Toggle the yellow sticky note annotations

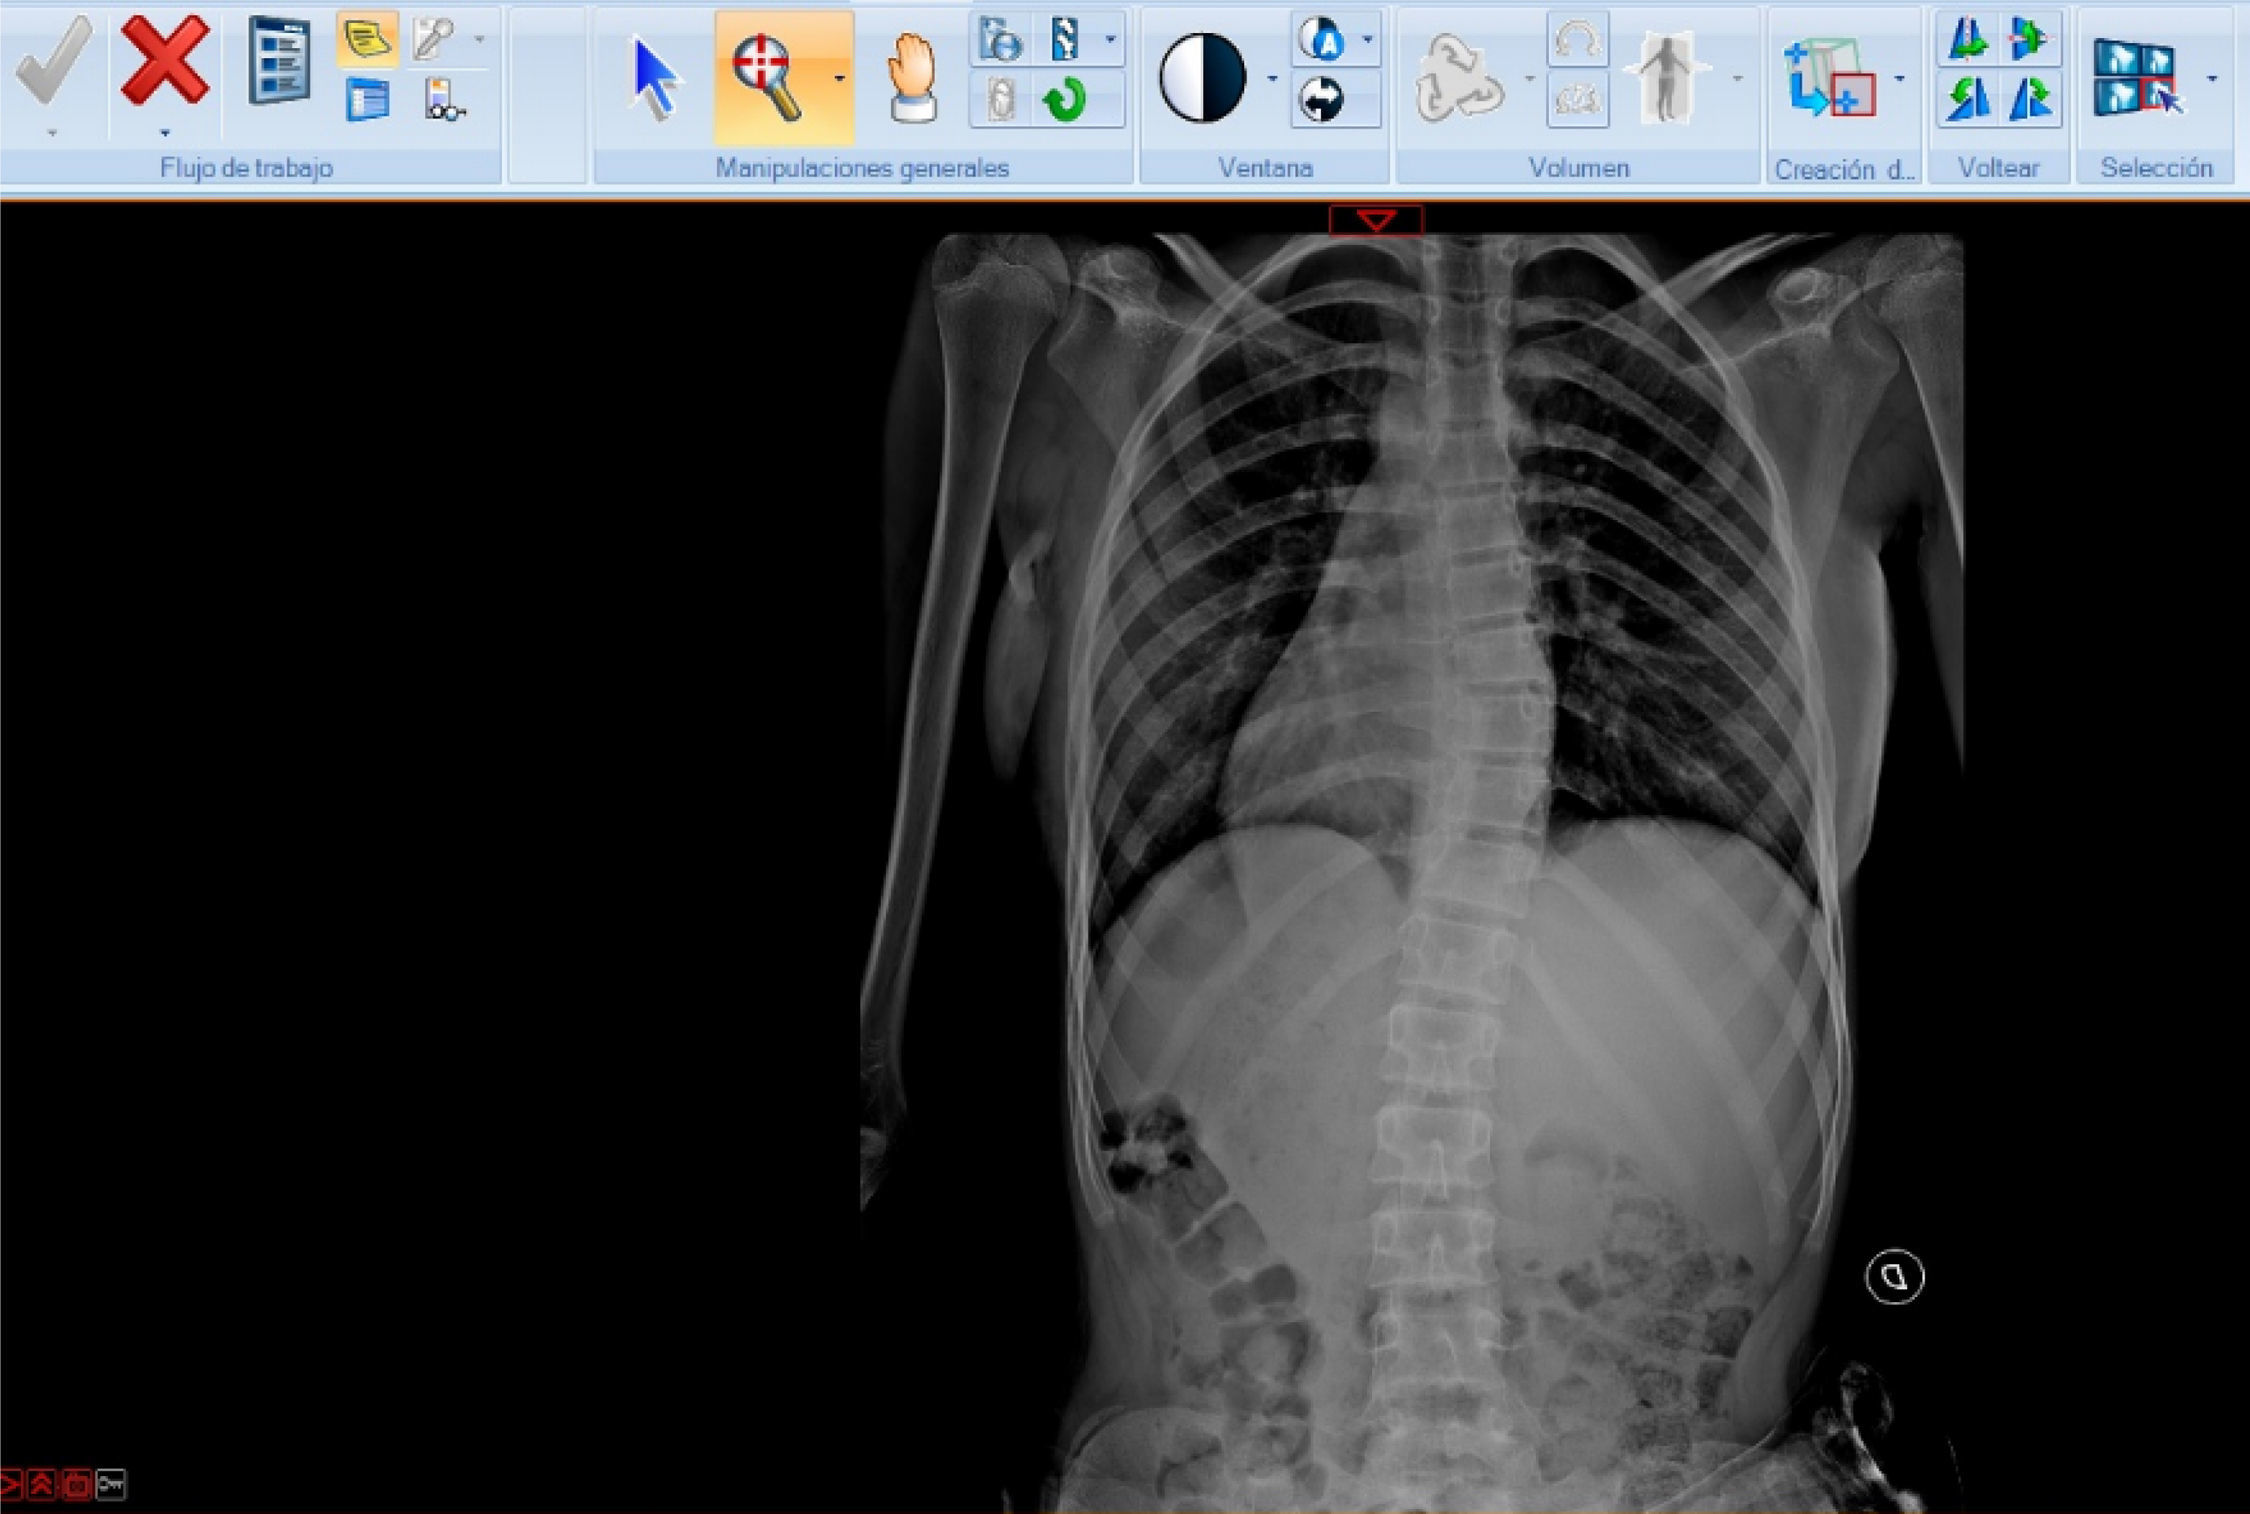point(367,40)
